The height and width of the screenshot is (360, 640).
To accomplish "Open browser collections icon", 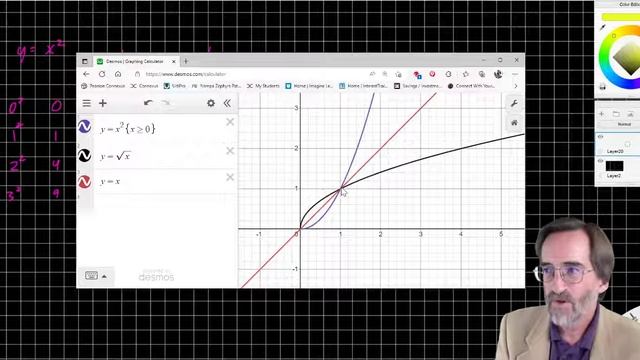I will [482, 74].
